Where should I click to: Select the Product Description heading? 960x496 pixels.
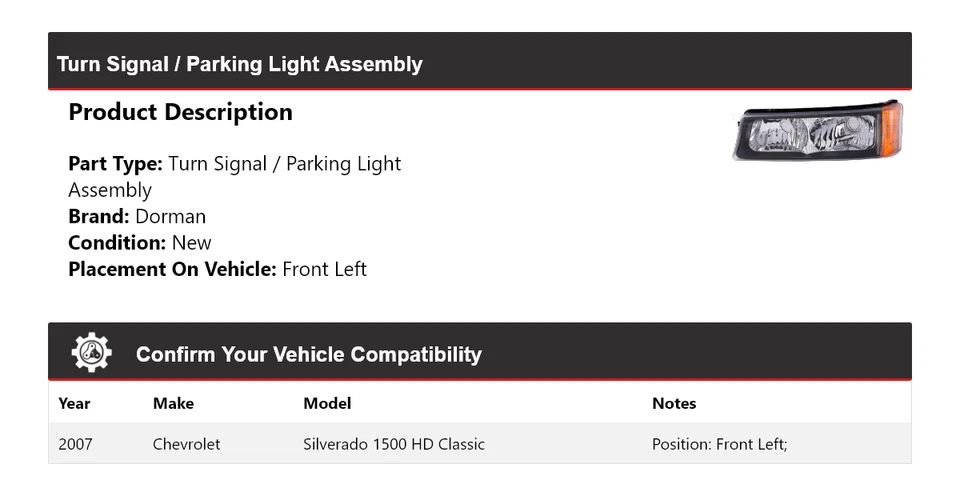(180, 112)
